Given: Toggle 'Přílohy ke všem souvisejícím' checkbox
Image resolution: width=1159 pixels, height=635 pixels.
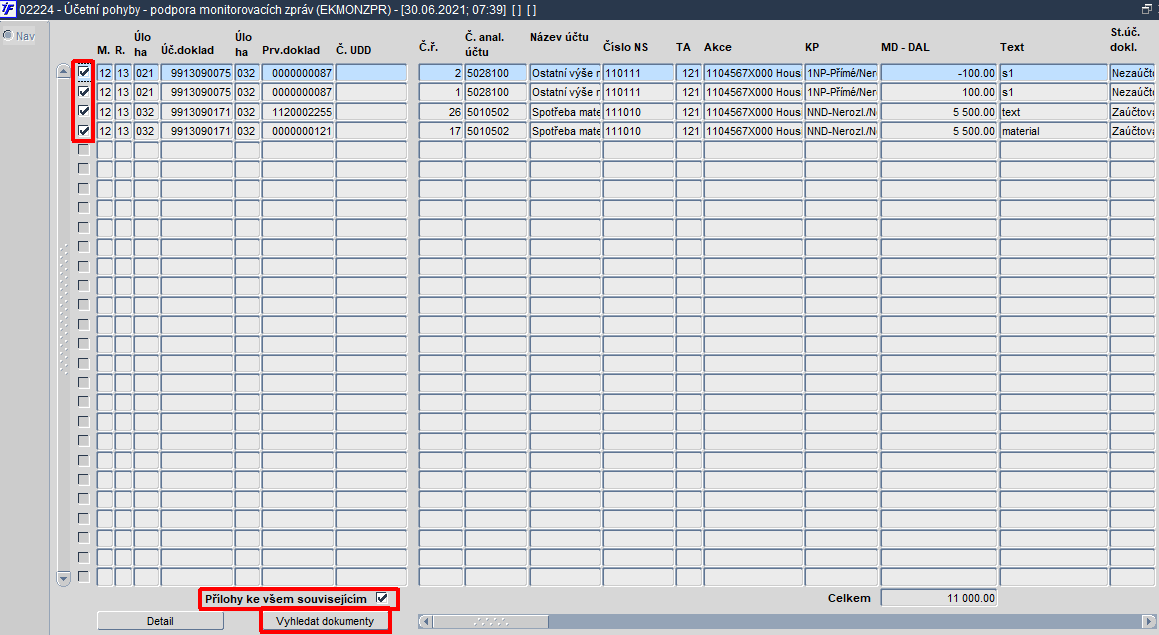Looking at the screenshot, I should 381,598.
